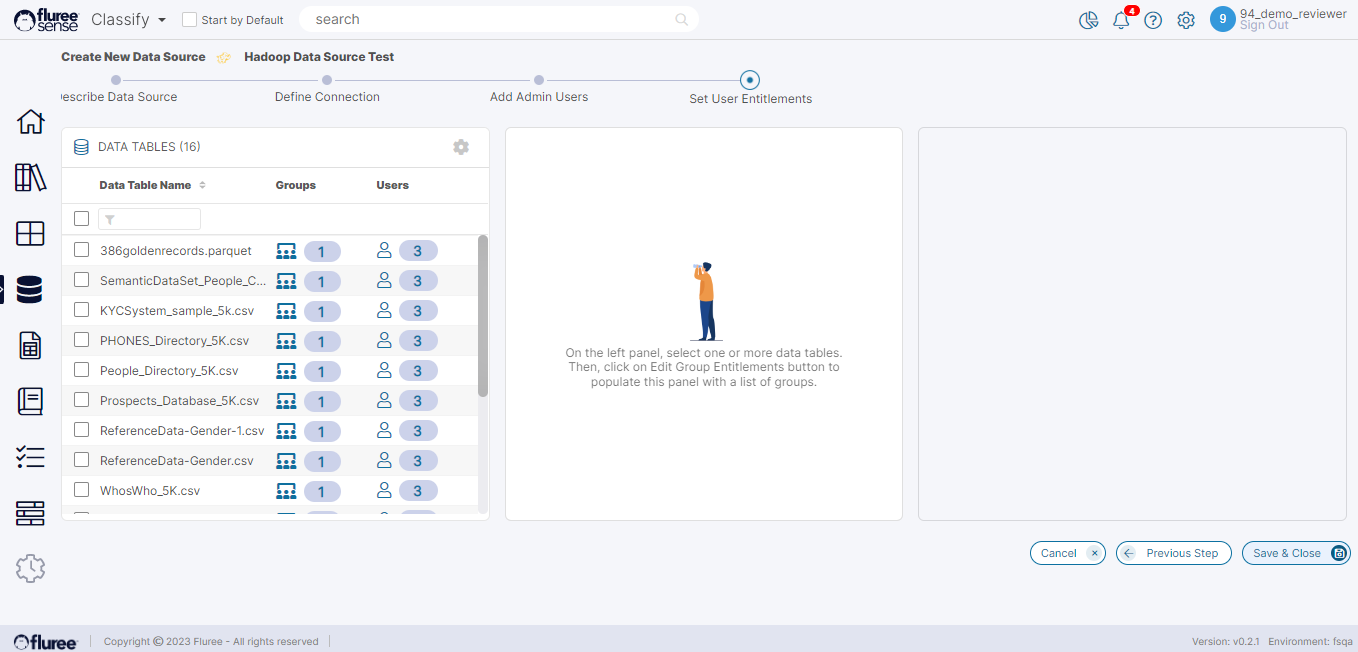Open the pie chart icon in header
The image size is (1358, 652).
(1089, 21)
